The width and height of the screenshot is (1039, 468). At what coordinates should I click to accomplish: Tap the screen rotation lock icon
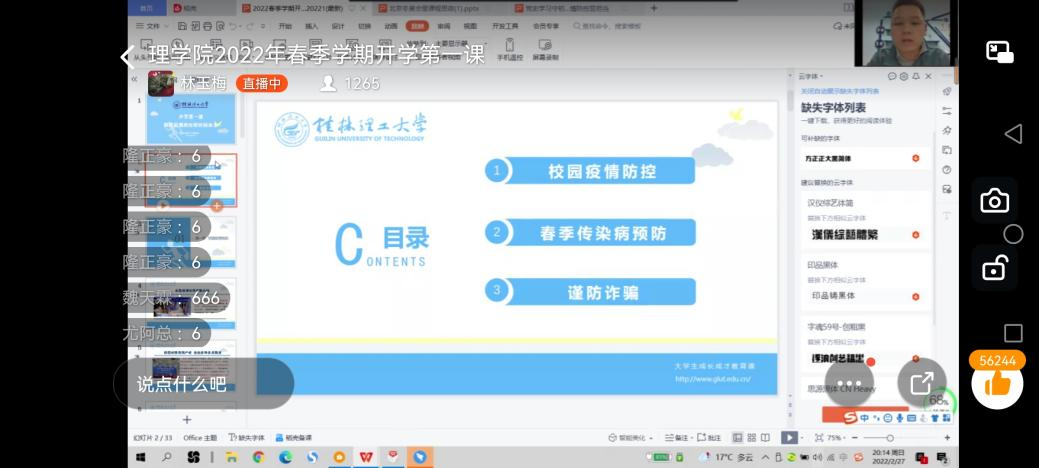point(994,268)
